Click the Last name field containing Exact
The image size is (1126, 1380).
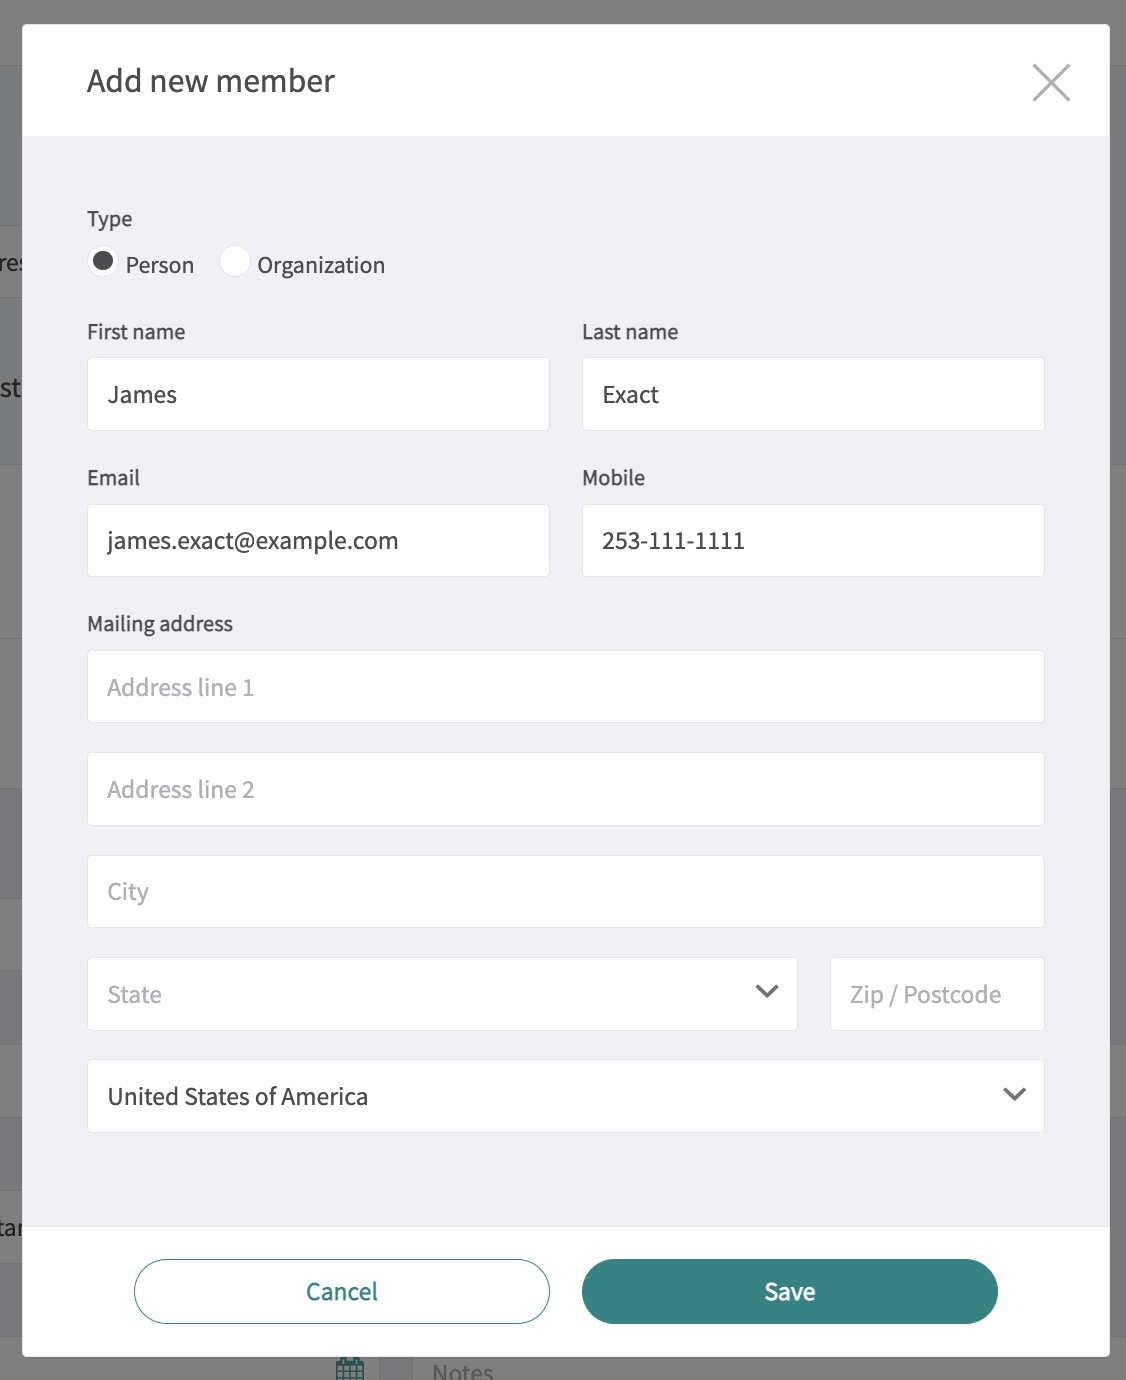(x=812, y=395)
